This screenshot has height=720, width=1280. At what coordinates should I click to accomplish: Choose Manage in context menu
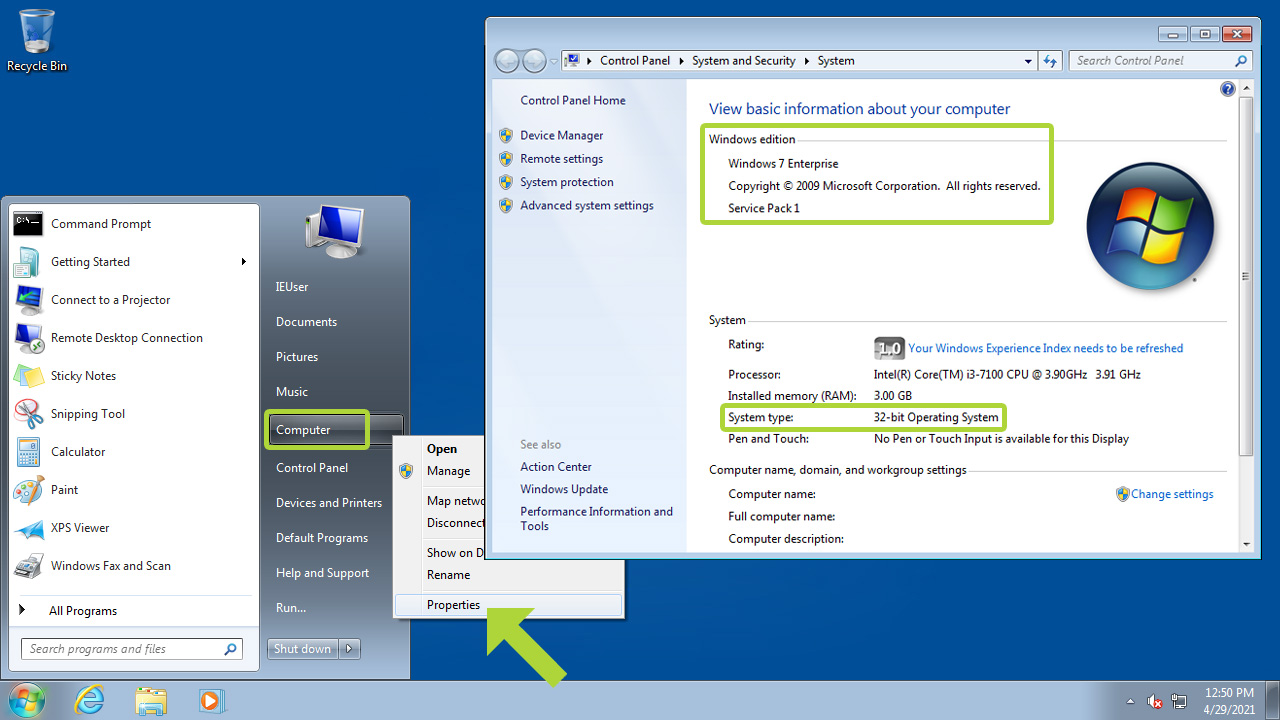448,471
